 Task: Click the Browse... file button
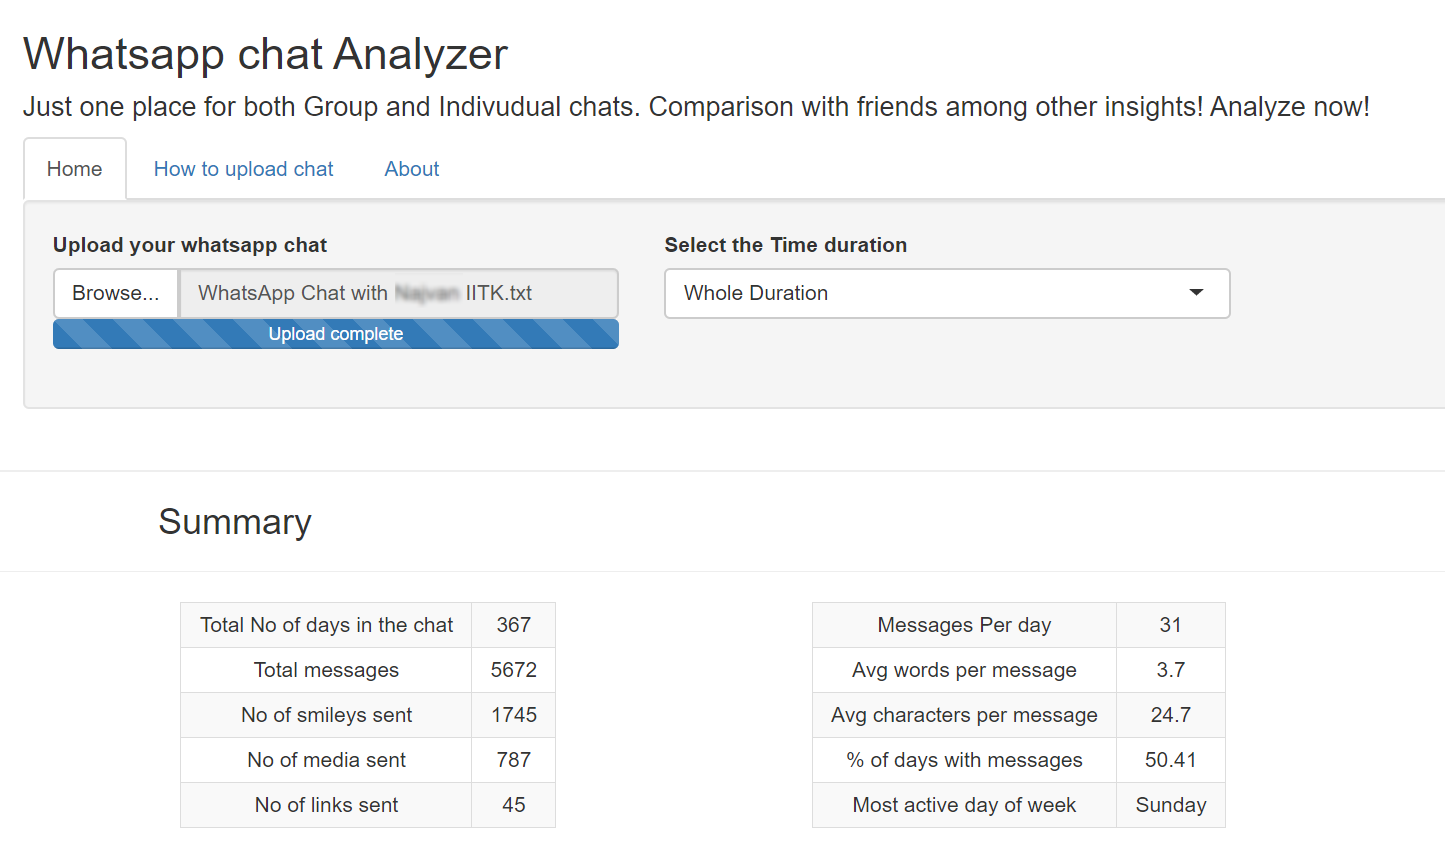[x=116, y=293]
